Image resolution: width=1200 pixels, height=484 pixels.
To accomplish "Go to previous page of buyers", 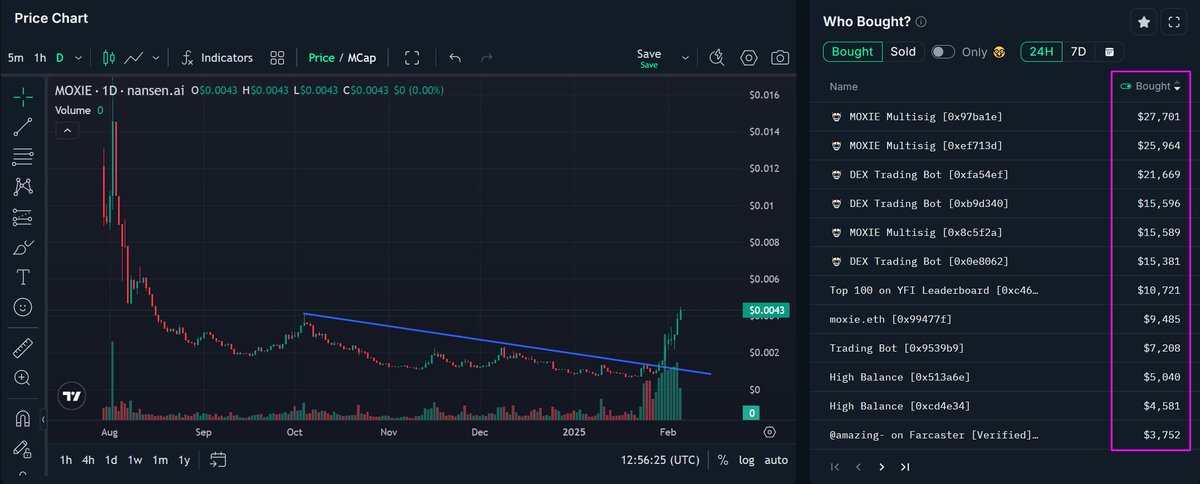I will click(x=858, y=466).
